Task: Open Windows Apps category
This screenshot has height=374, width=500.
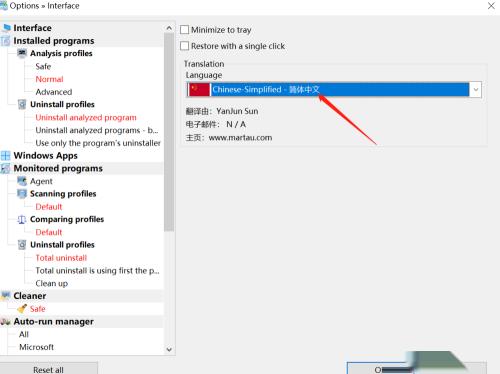Action: [x=45, y=156]
